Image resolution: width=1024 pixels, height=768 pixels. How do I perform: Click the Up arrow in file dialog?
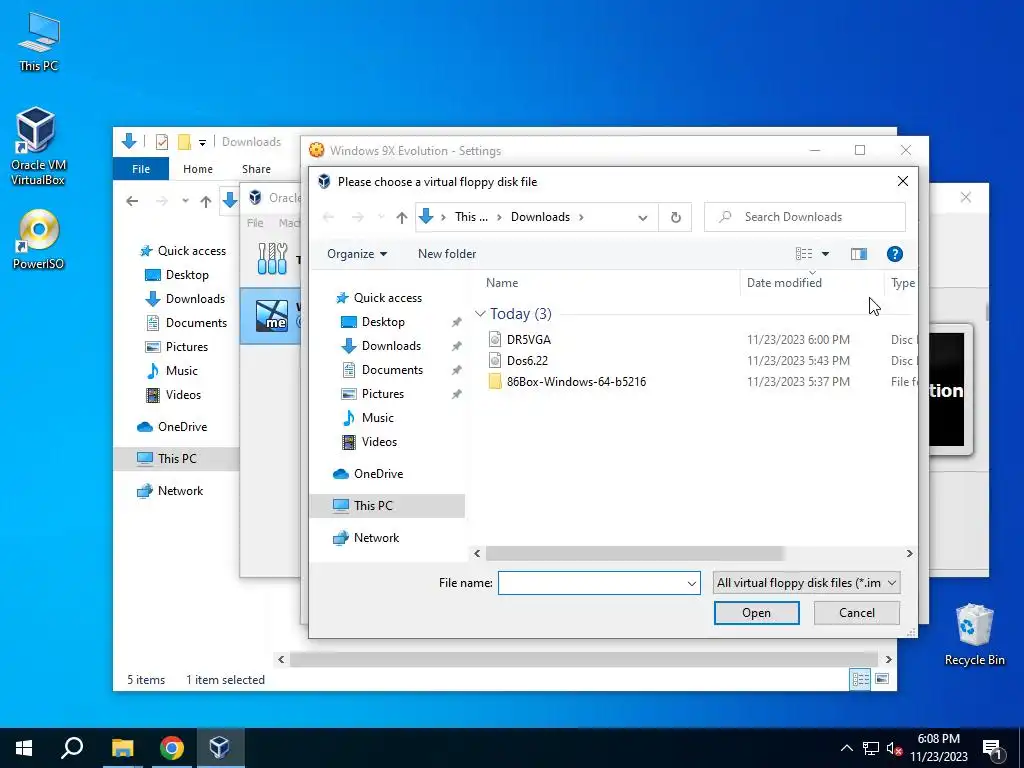(402, 217)
